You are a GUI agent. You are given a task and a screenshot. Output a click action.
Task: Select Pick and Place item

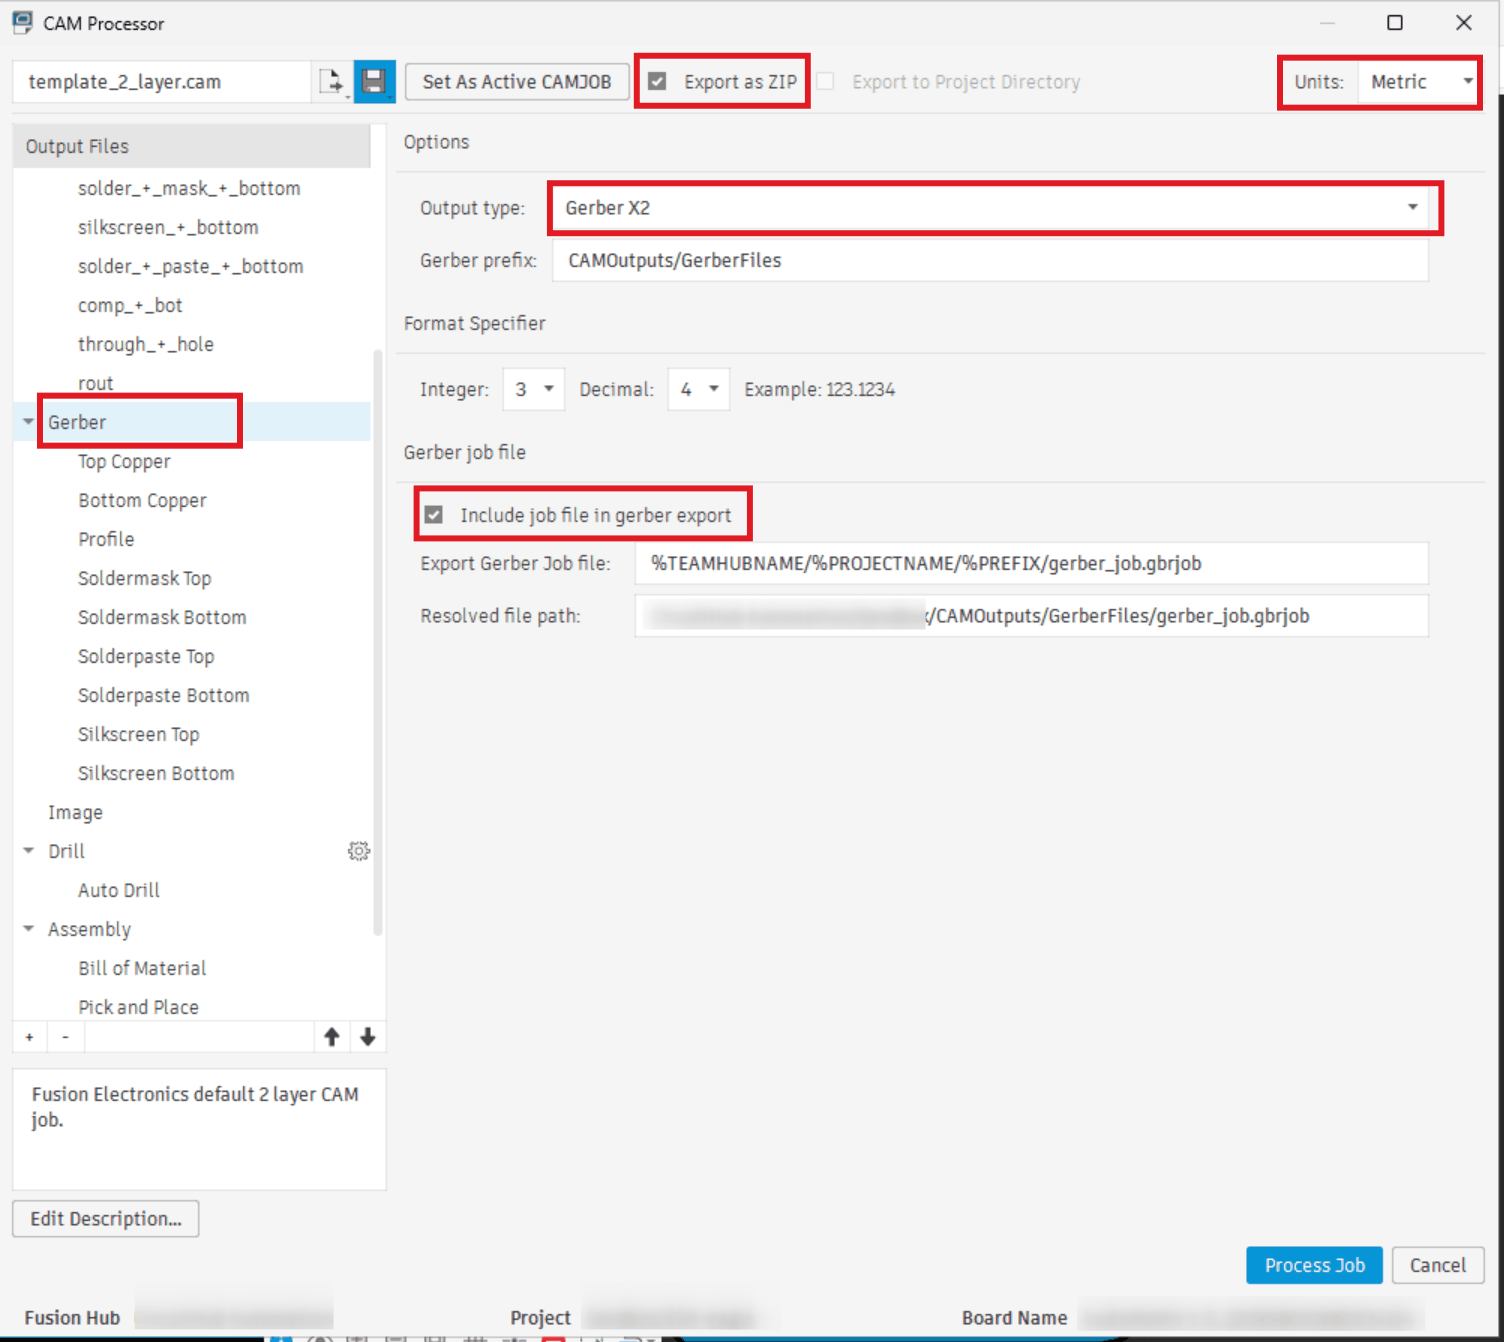pos(138,1007)
